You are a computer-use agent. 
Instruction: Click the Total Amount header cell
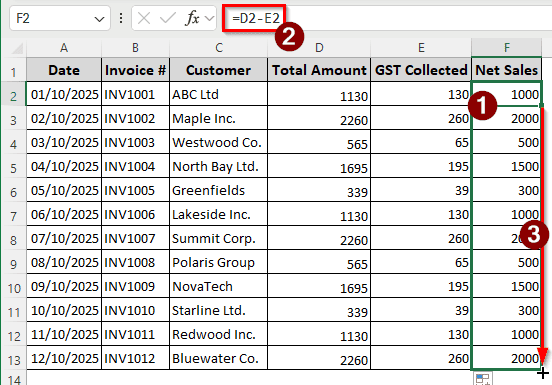[x=319, y=70]
